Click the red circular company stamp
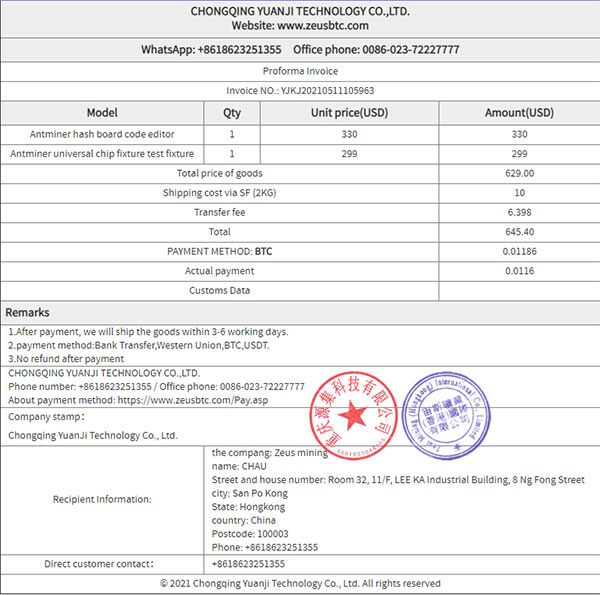 click(350, 412)
